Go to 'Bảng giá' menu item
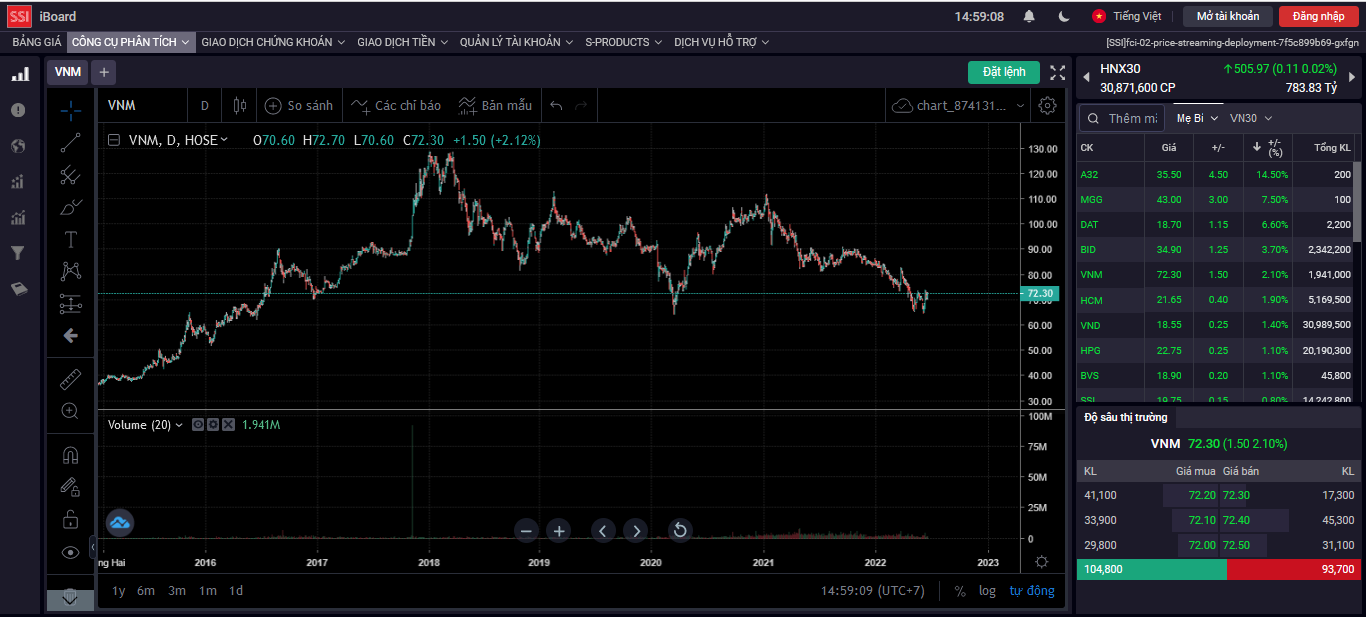 pos(37,42)
